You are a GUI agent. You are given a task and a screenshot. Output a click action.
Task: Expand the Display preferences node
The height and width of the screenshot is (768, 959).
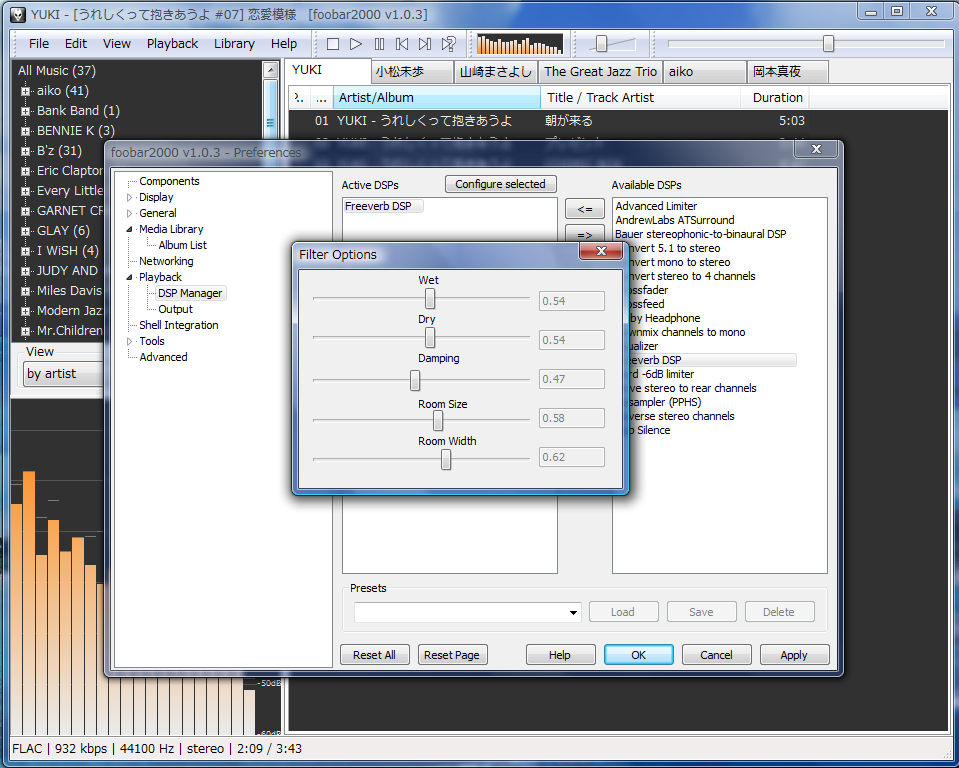click(130, 198)
